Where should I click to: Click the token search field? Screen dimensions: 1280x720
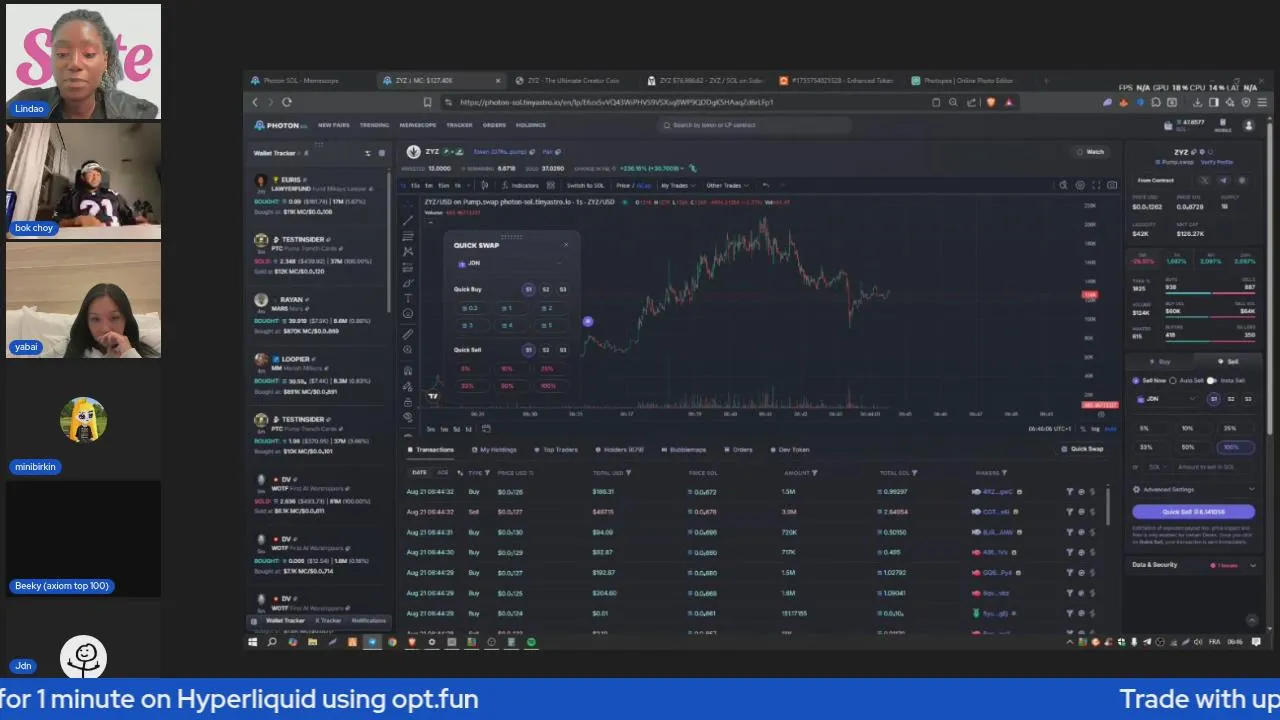[755, 125]
